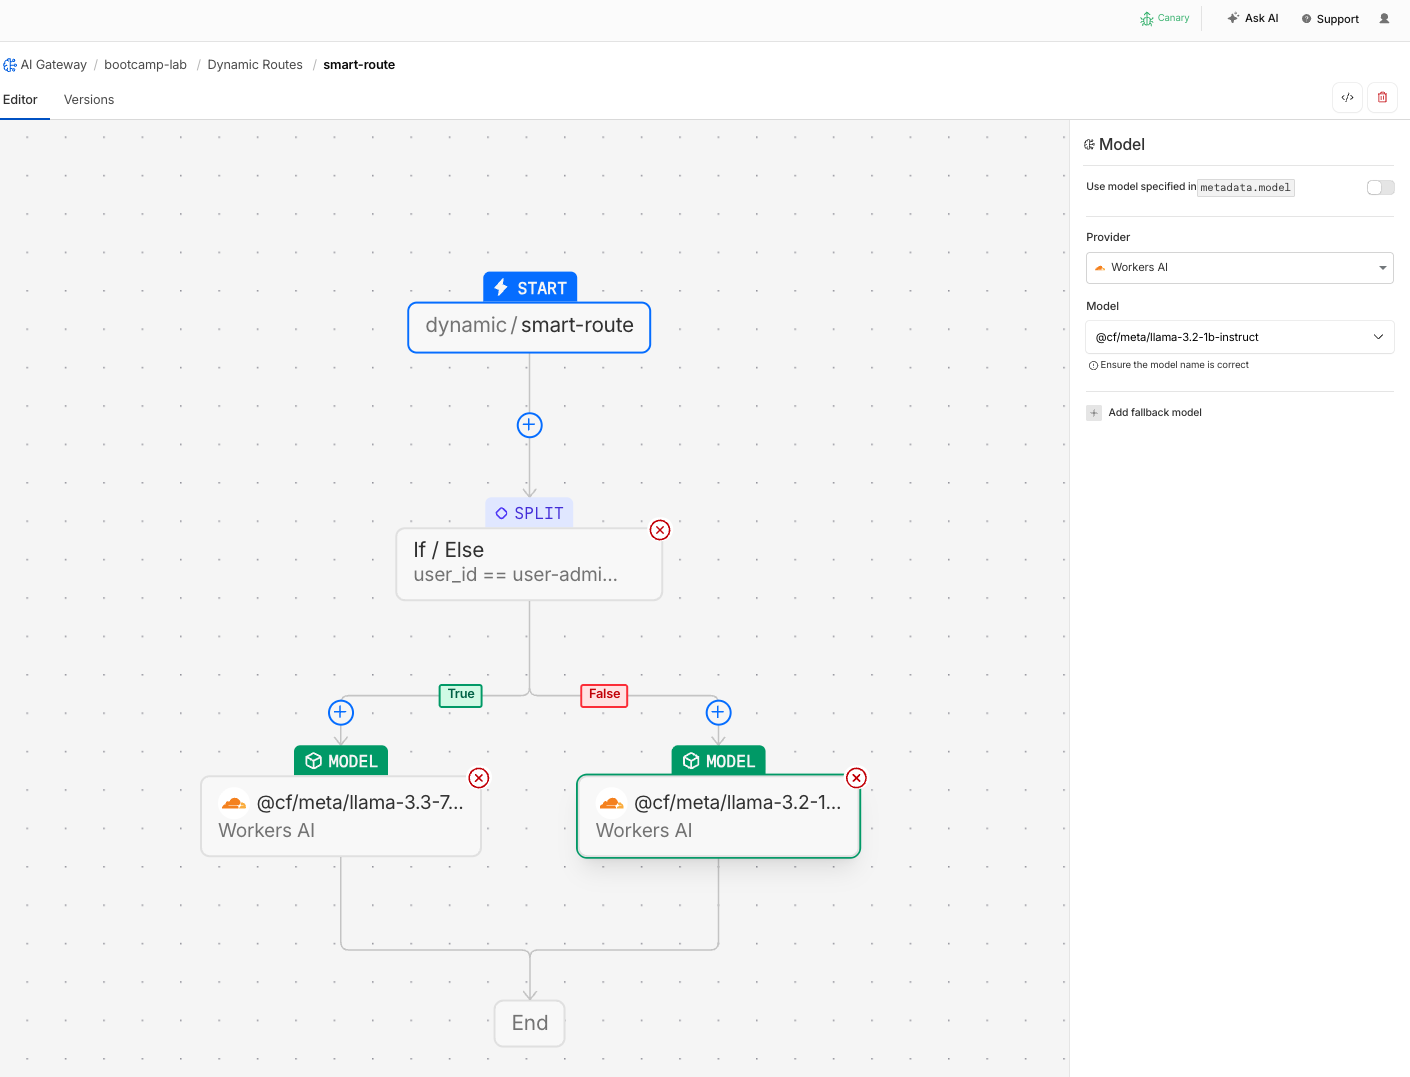Open the Model dropdown llama-3.2-1b-instruct

pos(1239,337)
